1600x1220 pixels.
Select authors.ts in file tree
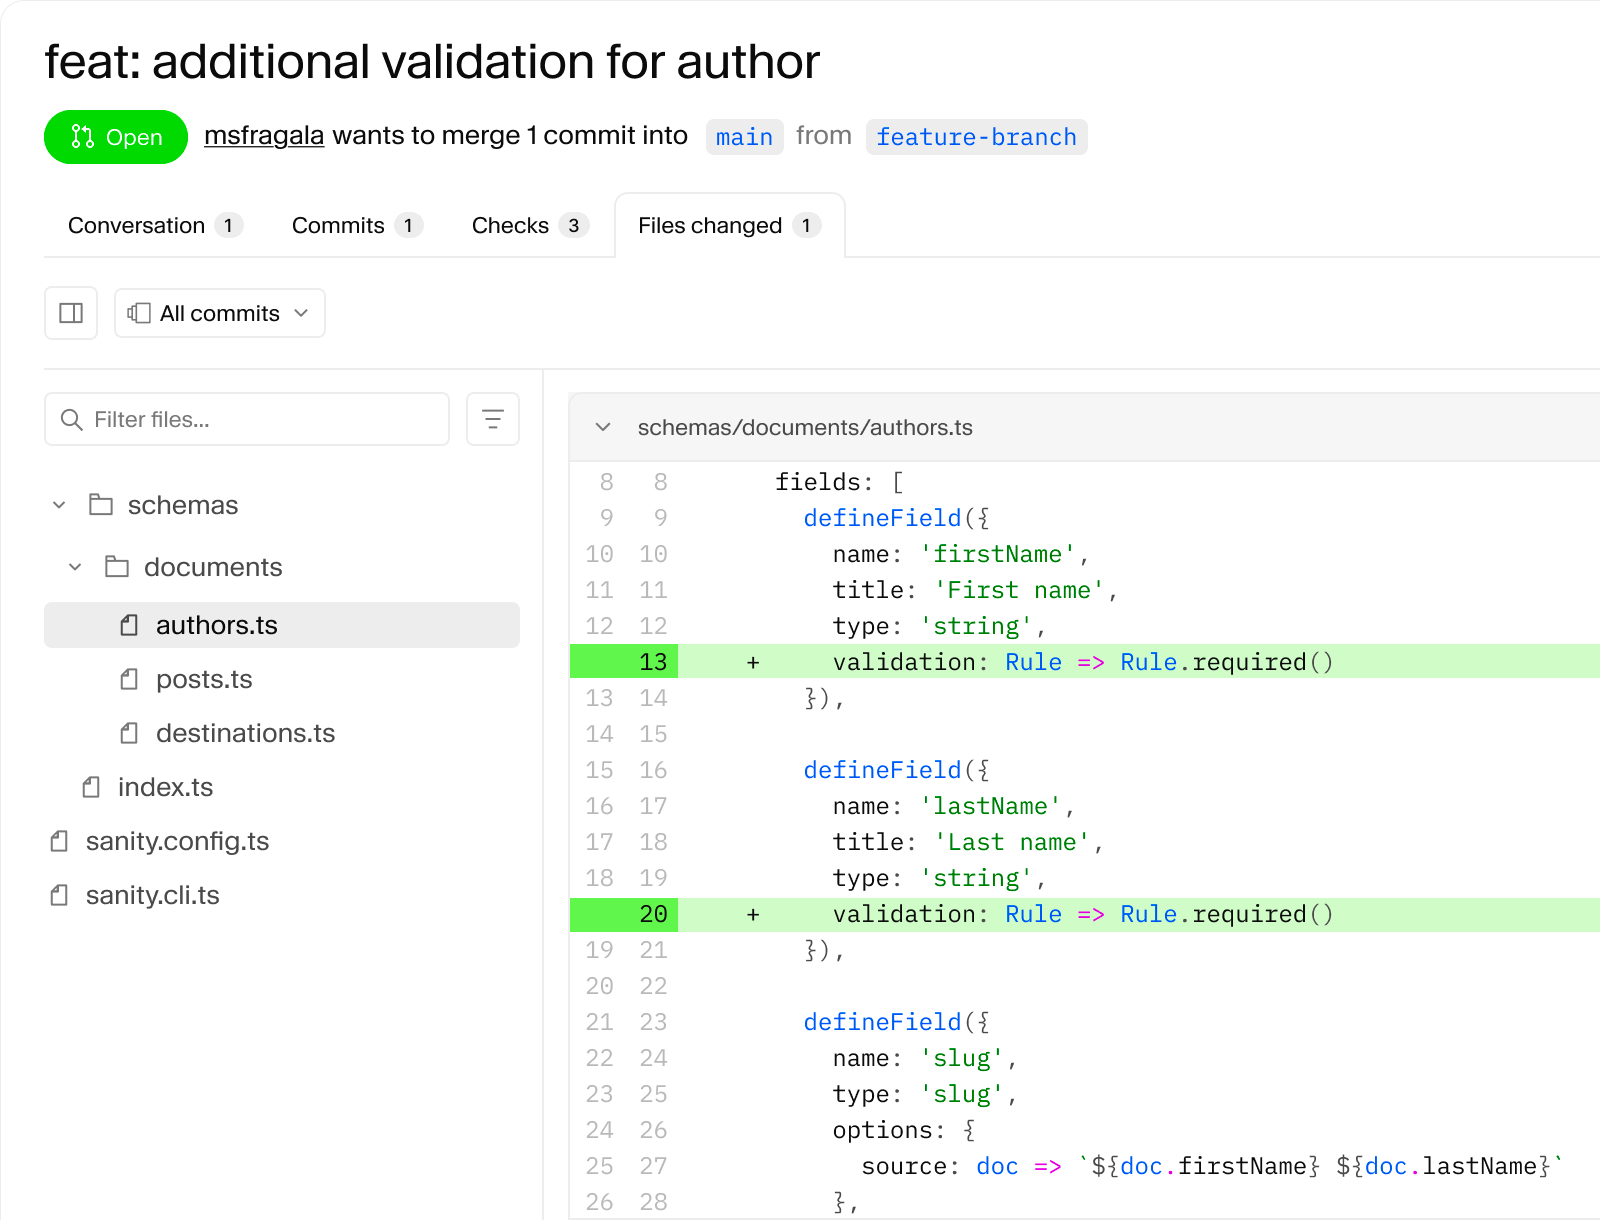pos(282,625)
